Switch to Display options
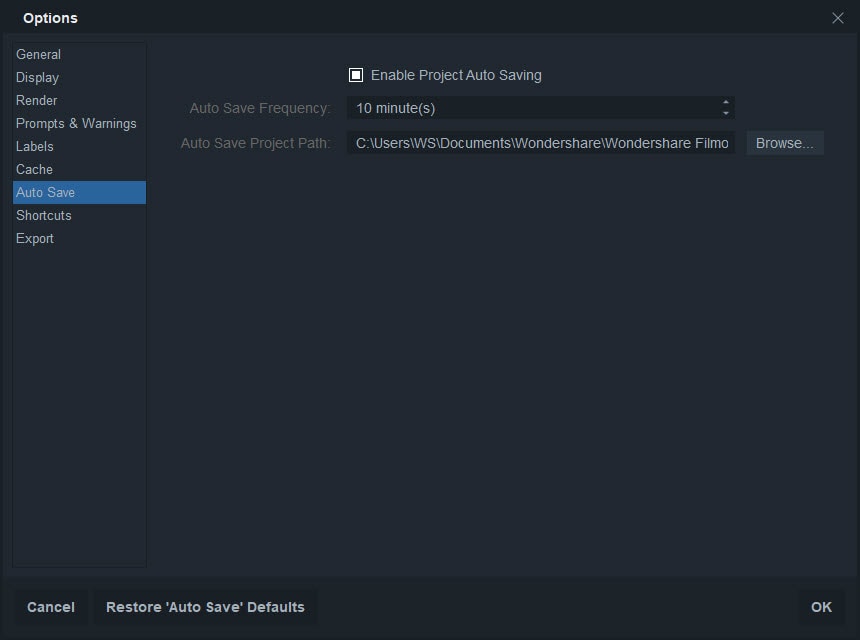The width and height of the screenshot is (860, 640). tap(38, 77)
